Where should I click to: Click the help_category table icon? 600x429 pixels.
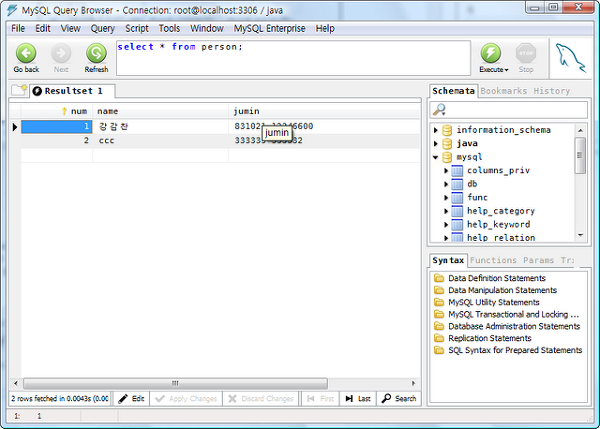pyautogui.click(x=457, y=211)
